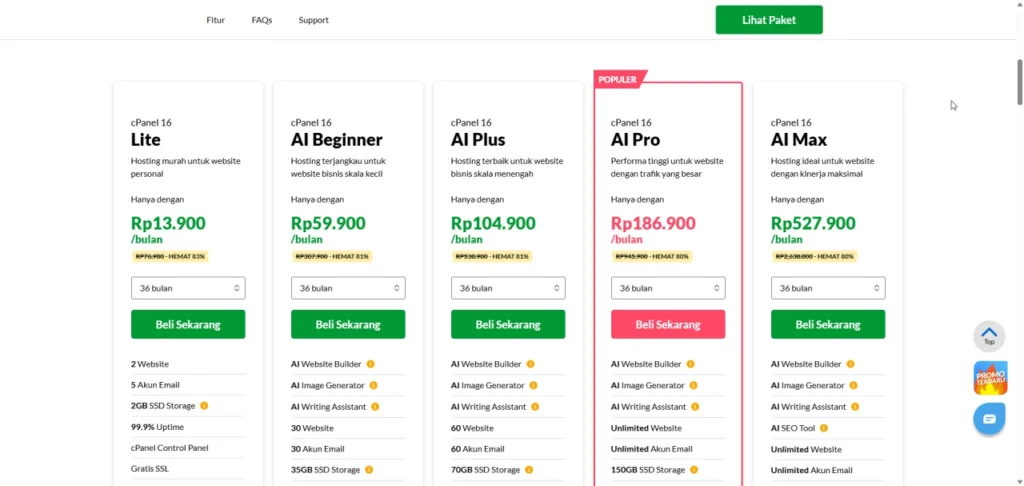Open the Support navigation link

313,20
